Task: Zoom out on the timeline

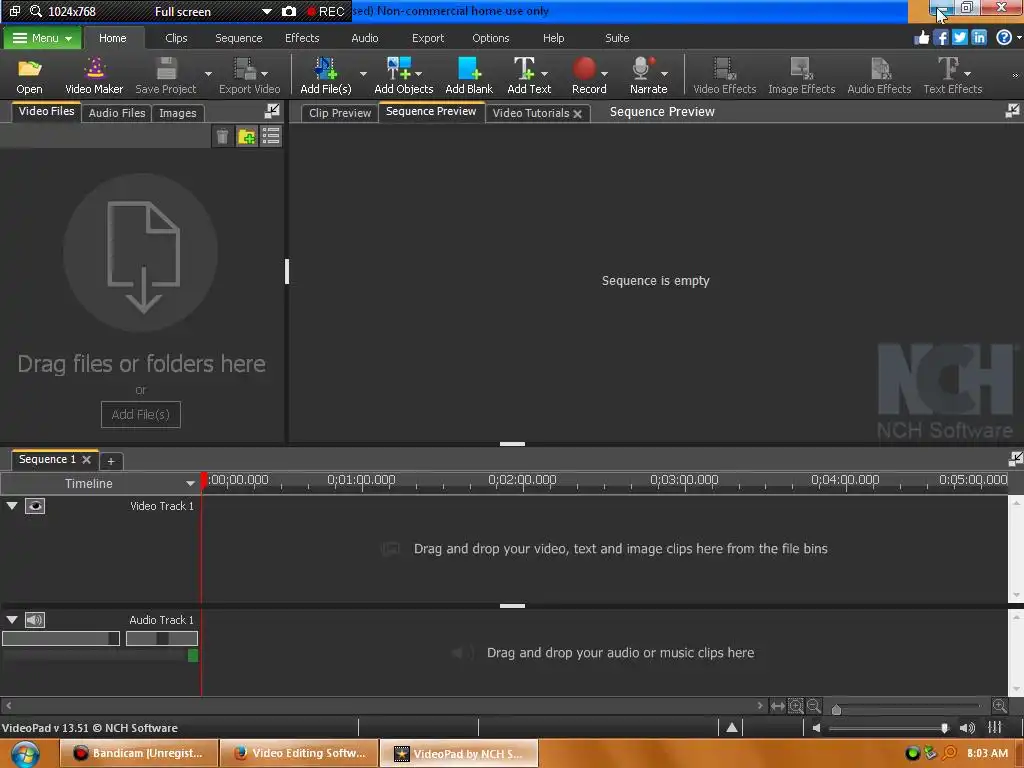Action: pyautogui.click(x=813, y=706)
